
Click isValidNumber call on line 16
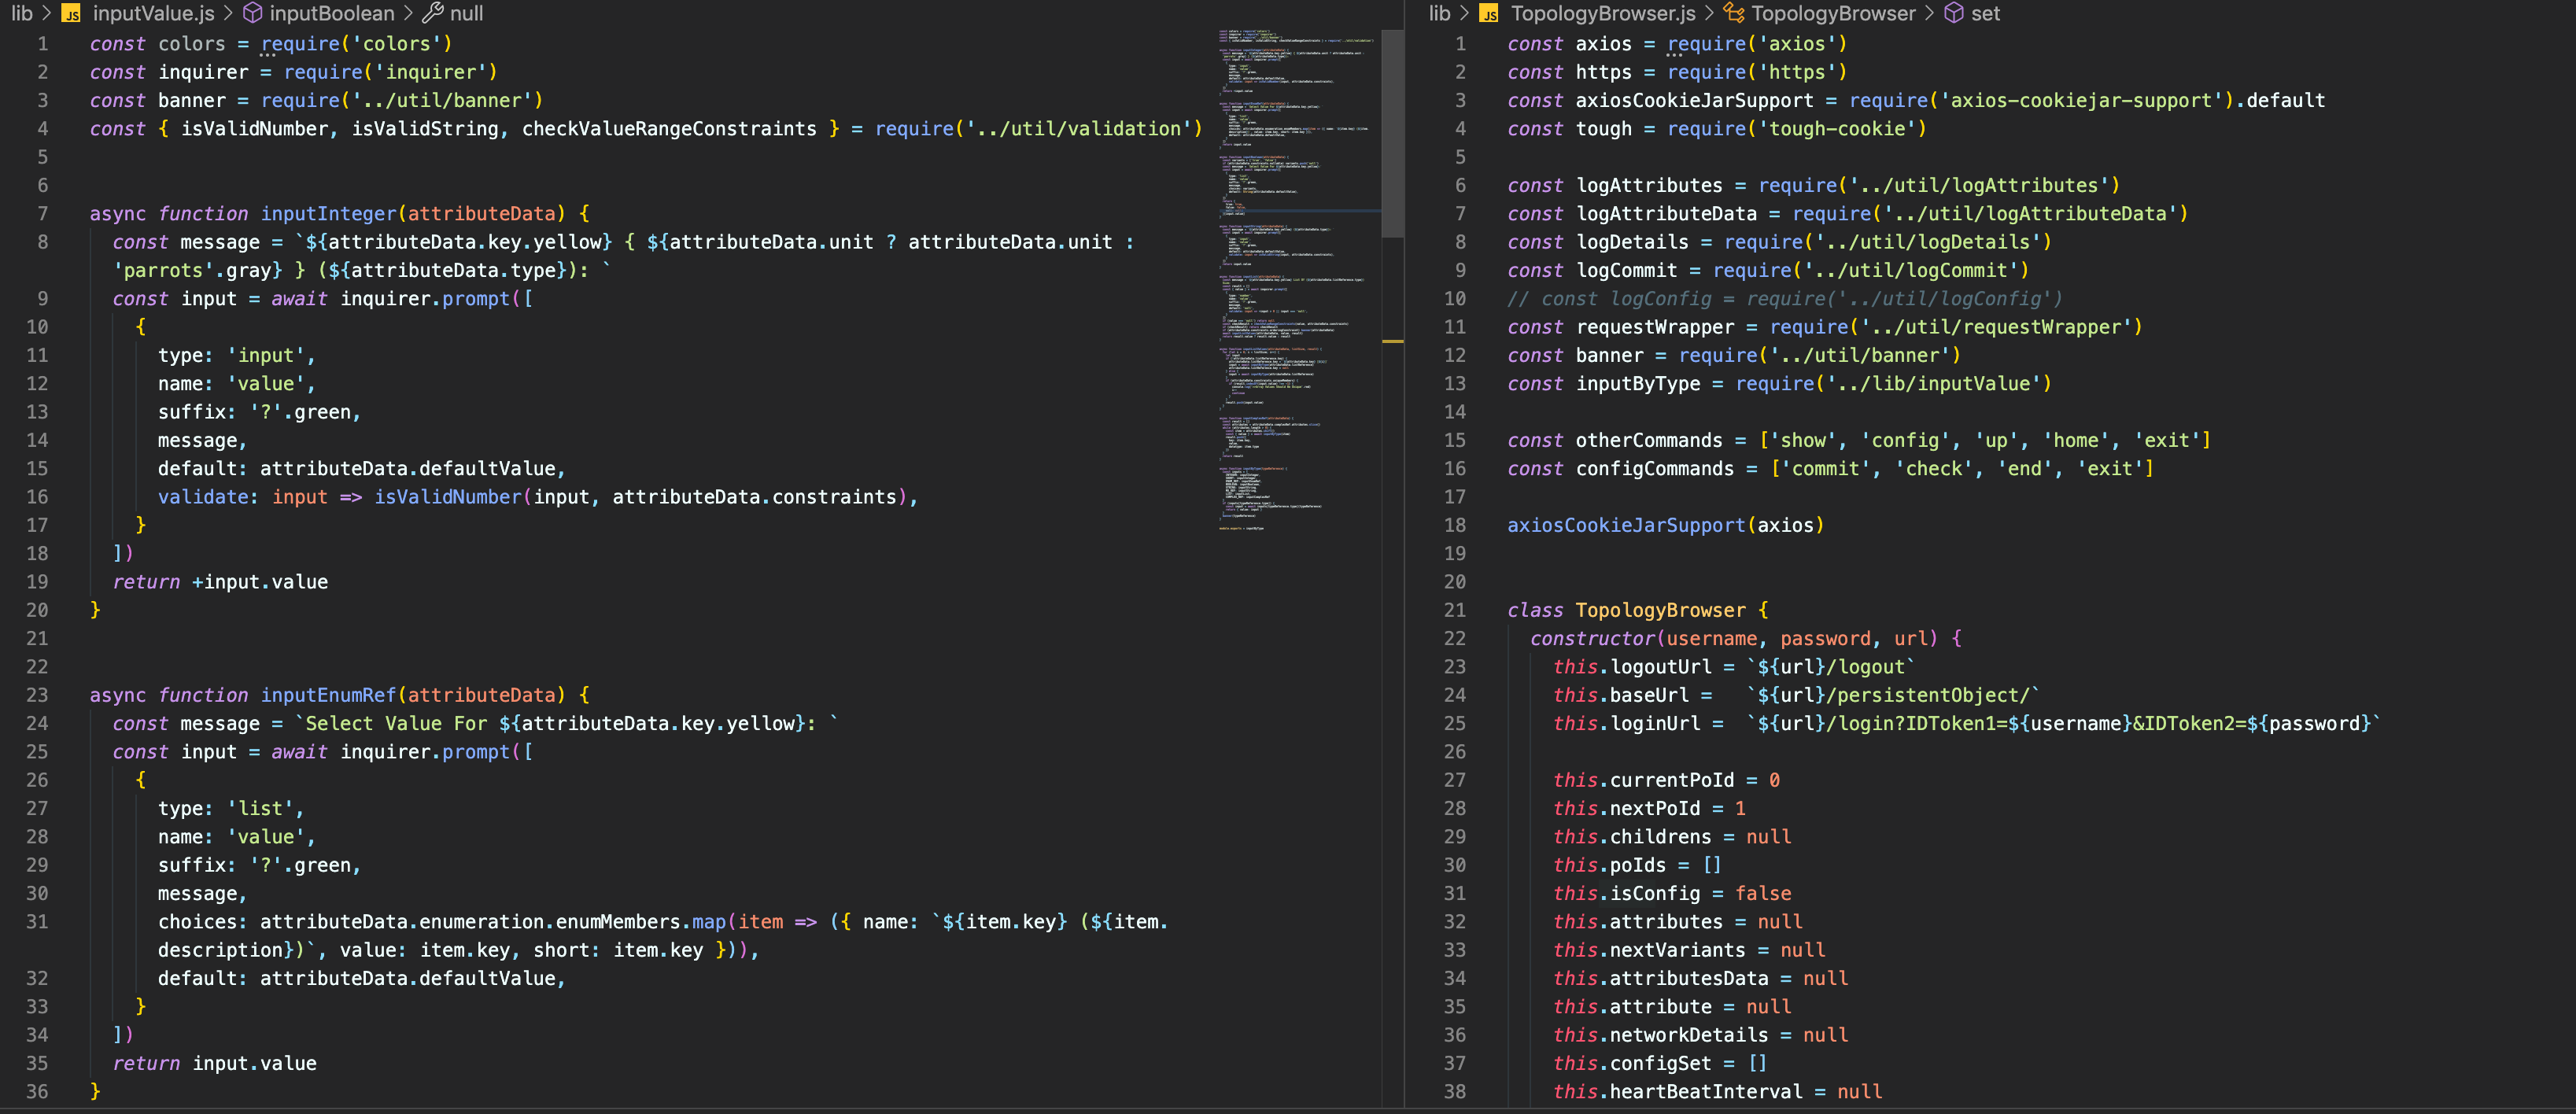[448, 496]
